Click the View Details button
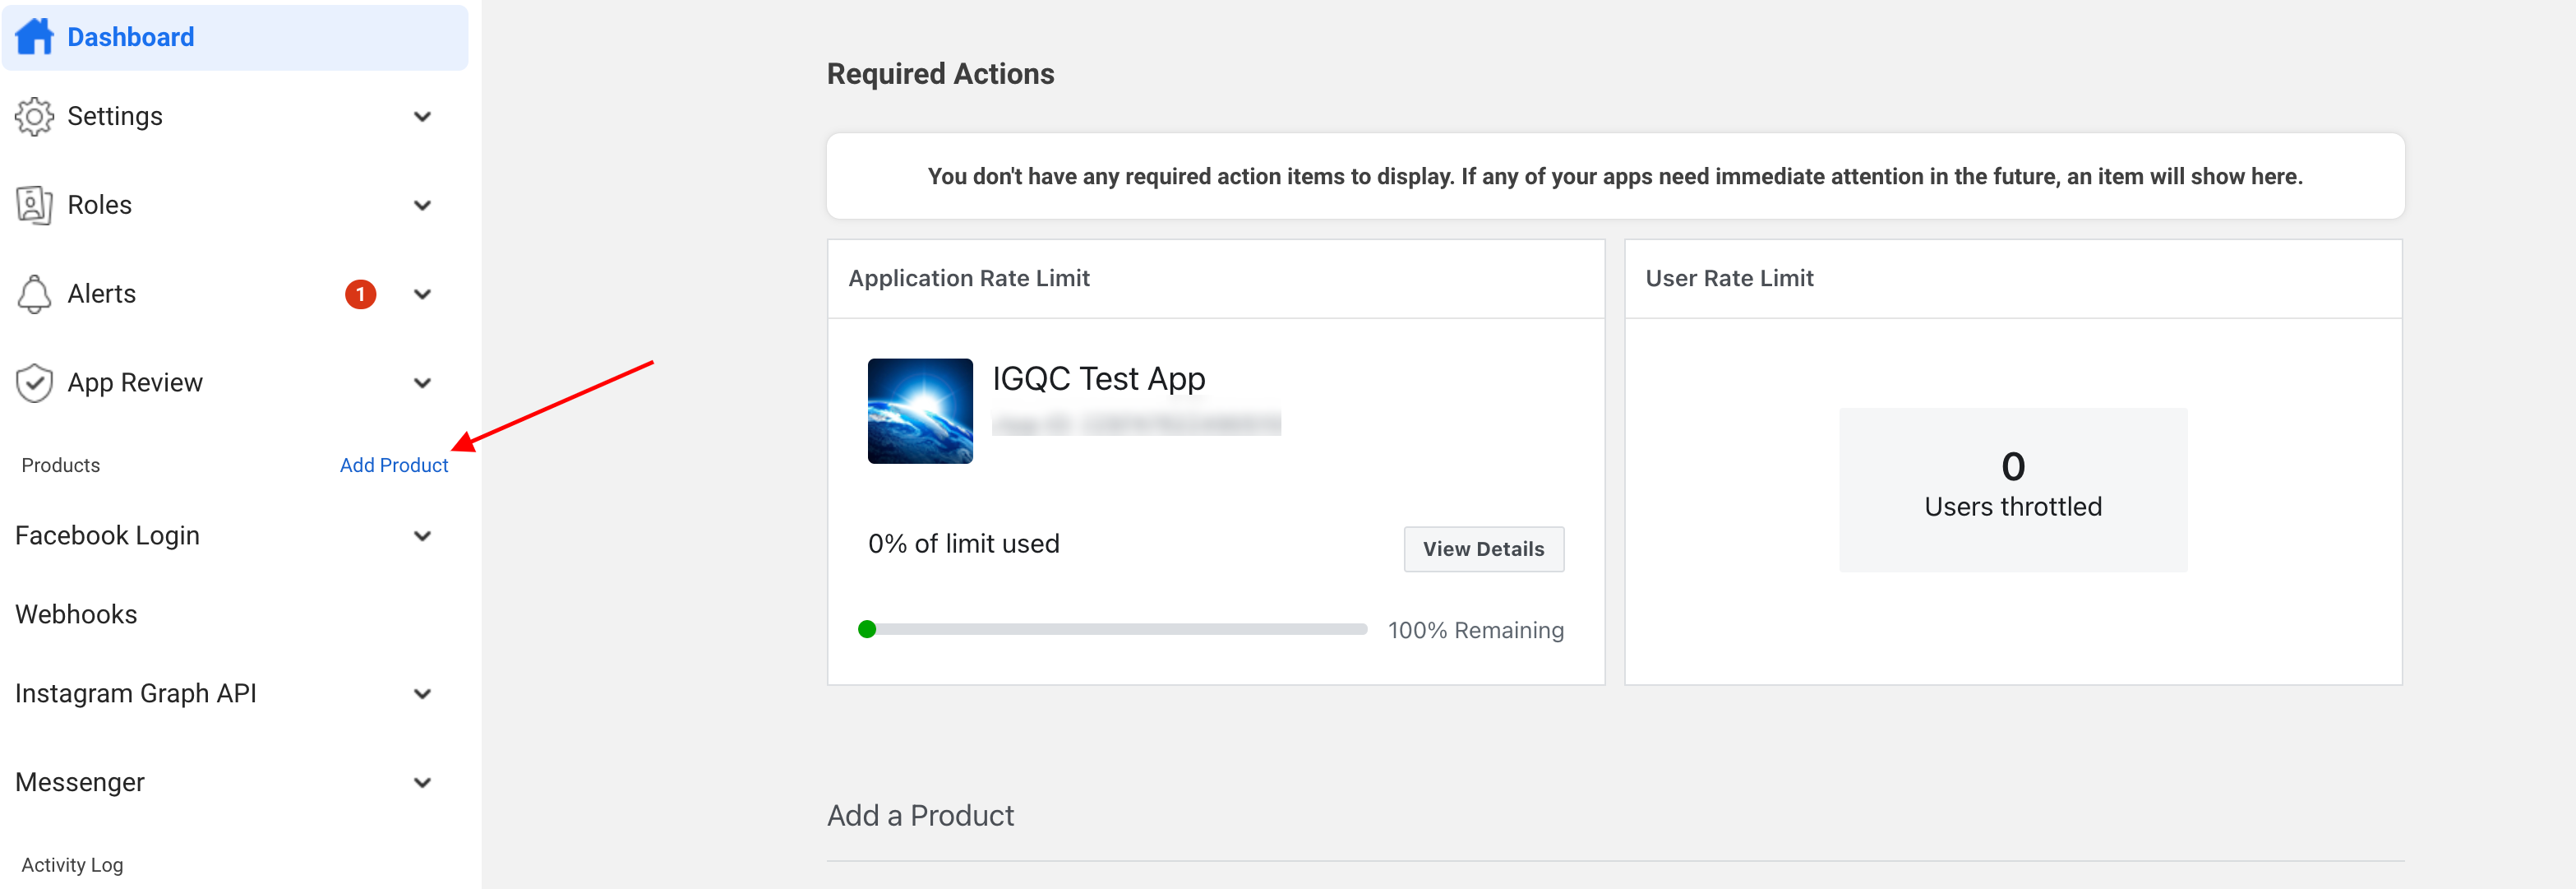Screen dimensions: 2576x889 [x=1484, y=549]
